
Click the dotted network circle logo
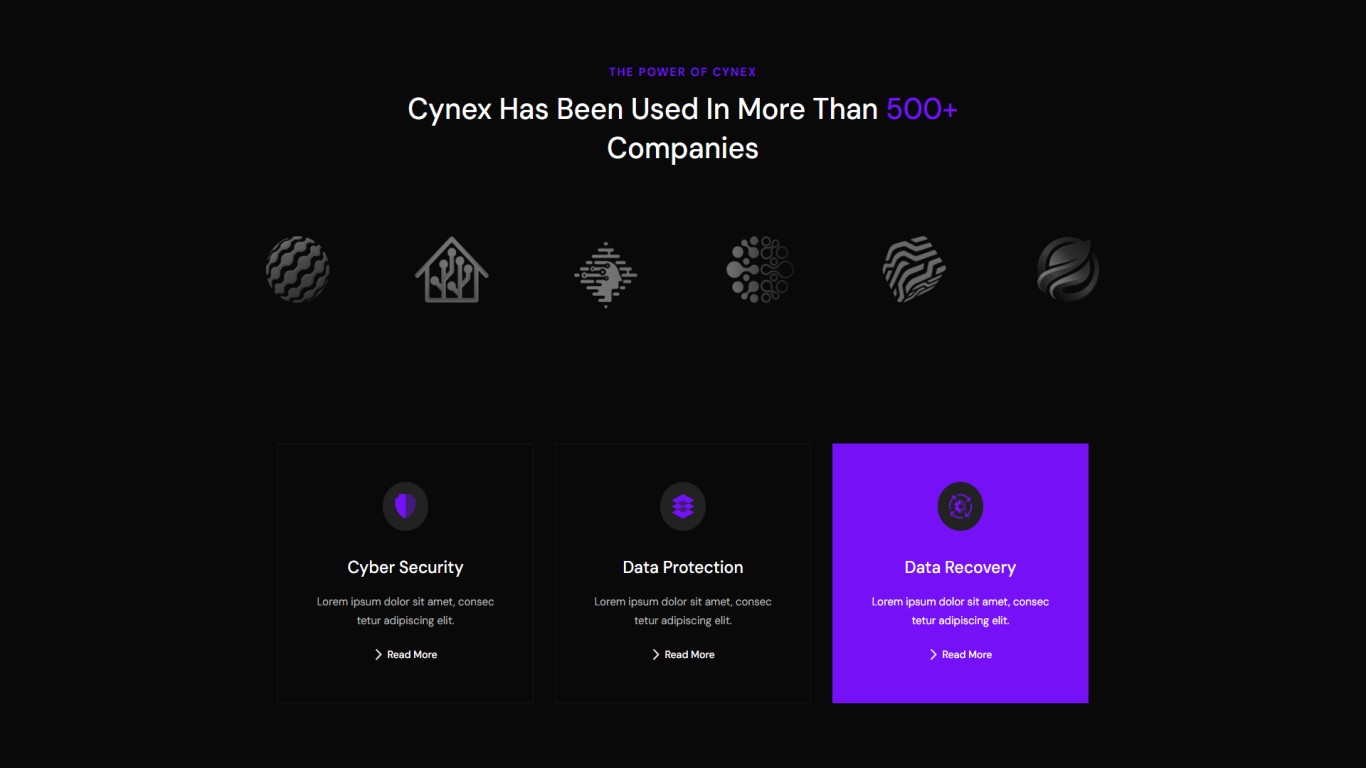760,269
